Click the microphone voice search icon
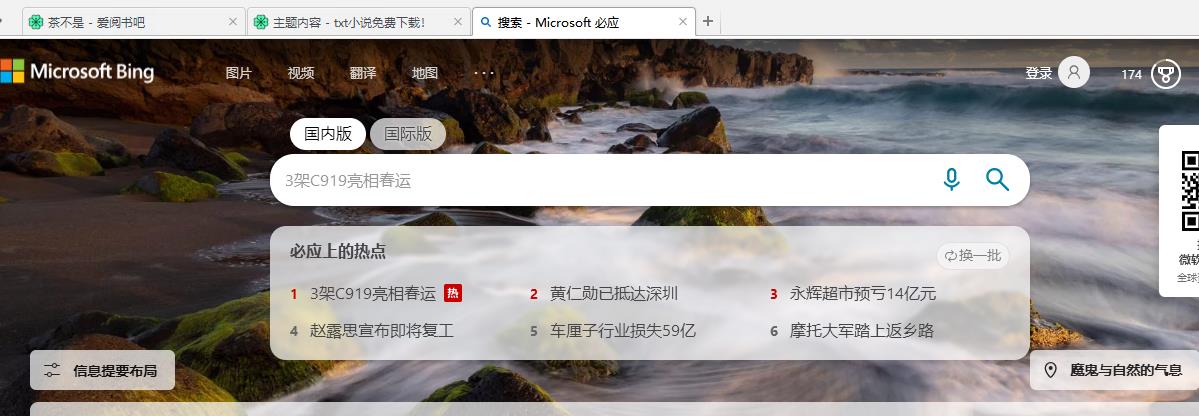Viewport: 1199px width, 416px height. point(951,180)
